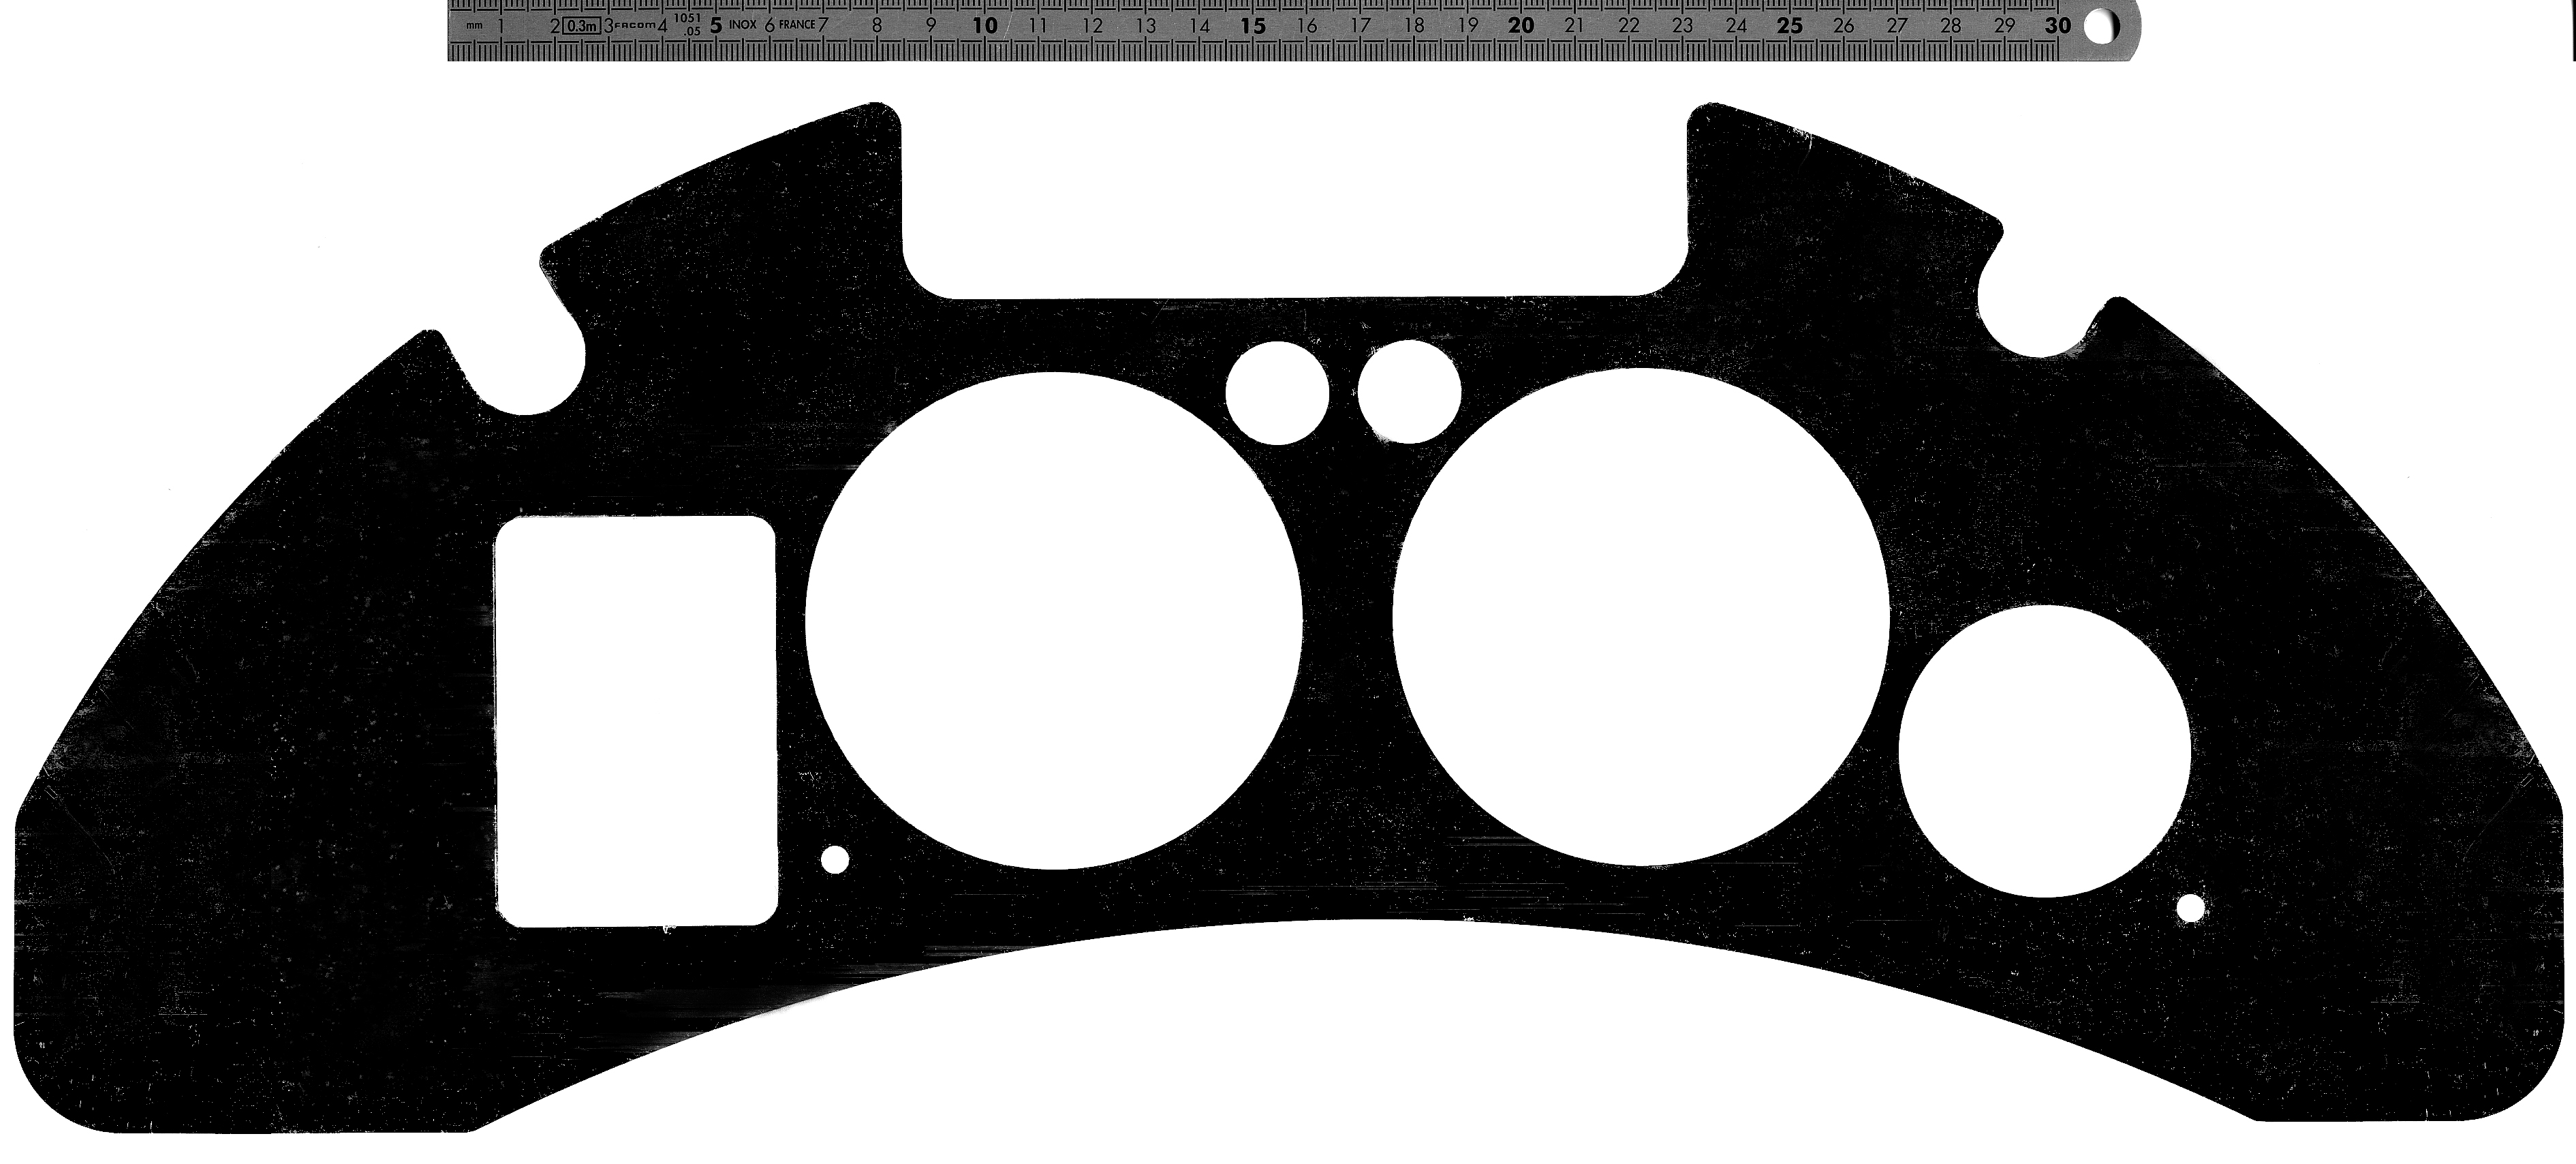The width and height of the screenshot is (2576, 1164).
Task: Click the bold 30 on the ruler
Action: pyautogui.click(x=2058, y=26)
